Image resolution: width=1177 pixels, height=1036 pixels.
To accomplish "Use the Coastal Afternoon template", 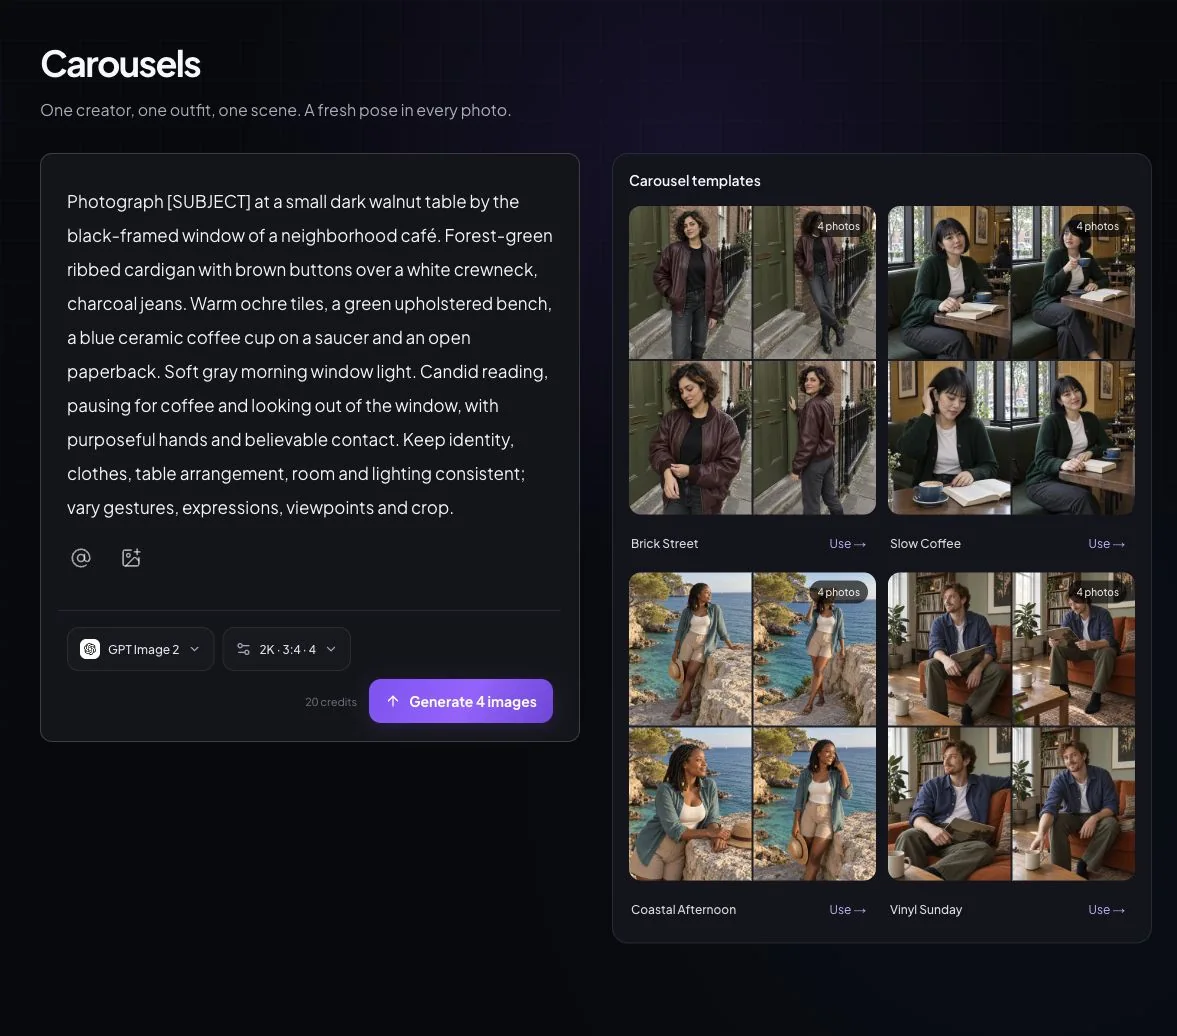I will (x=847, y=910).
